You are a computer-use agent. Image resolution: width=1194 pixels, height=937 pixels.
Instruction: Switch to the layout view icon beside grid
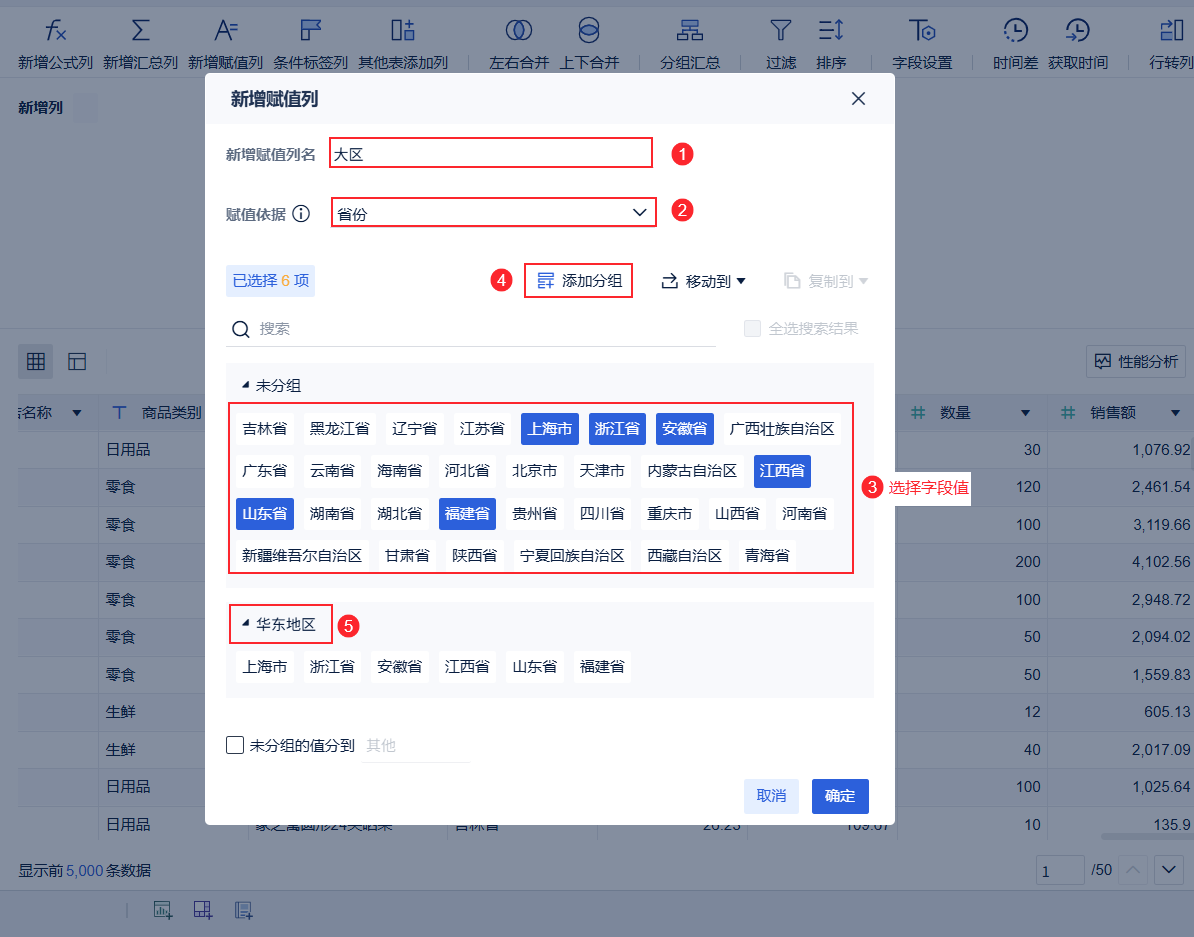tap(77, 362)
